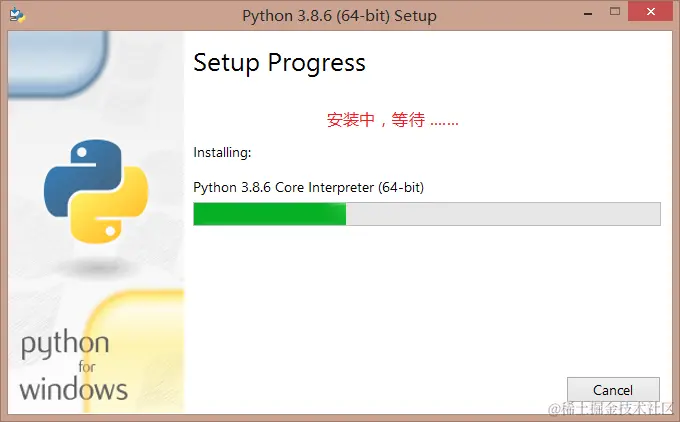
Task: Minimize the Python setup window
Action: (x=588, y=14)
